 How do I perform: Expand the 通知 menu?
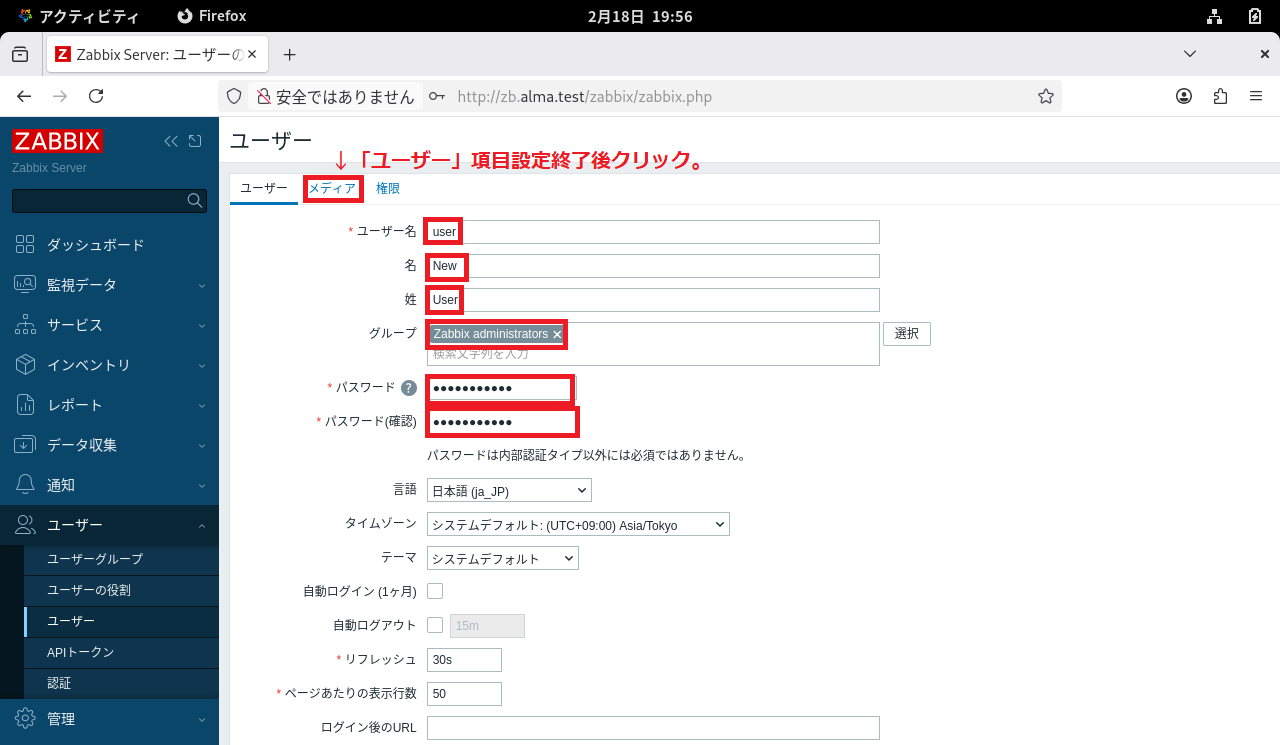pos(202,485)
